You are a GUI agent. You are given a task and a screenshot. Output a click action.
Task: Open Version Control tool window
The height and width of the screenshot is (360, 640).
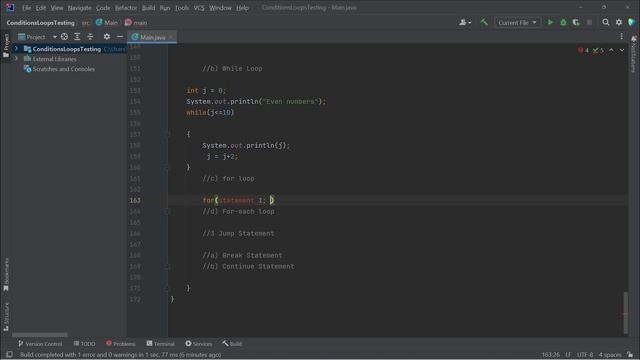click(x=40, y=344)
